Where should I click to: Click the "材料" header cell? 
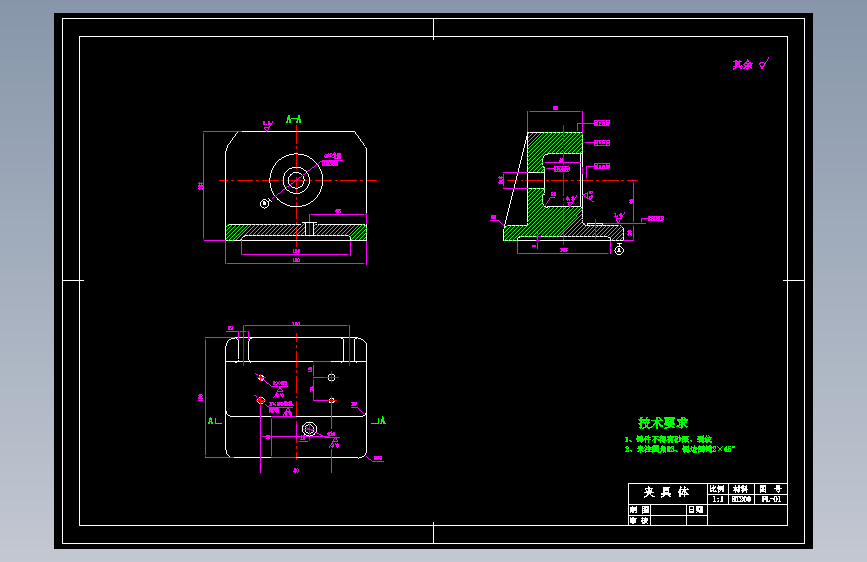[x=740, y=489]
